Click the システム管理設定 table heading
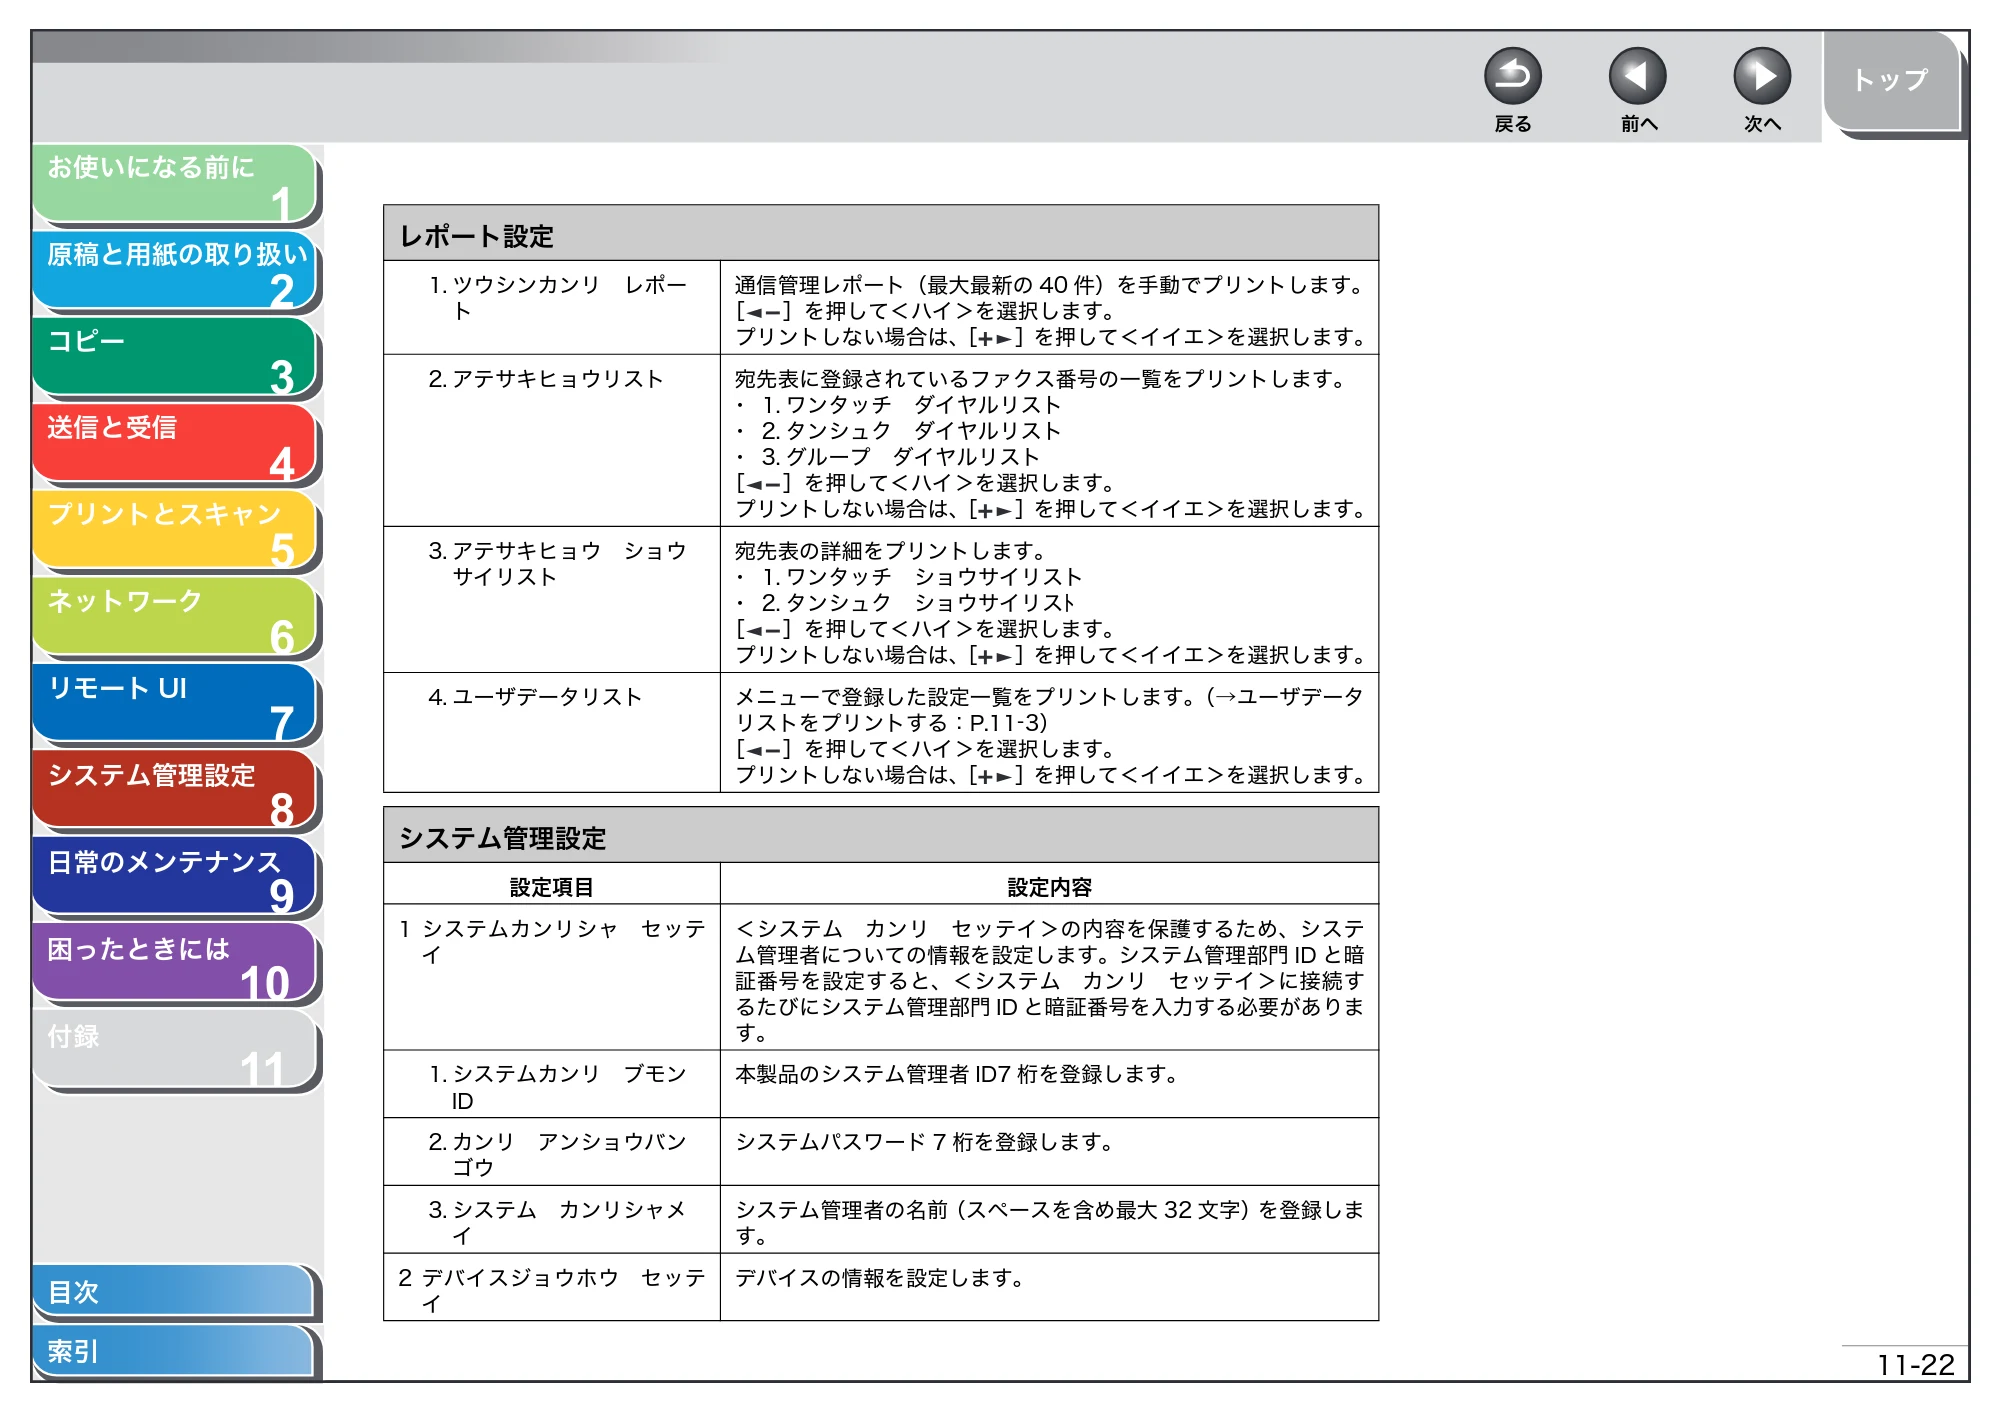The image size is (2000, 1414). pyautogui.click(x=881, y=836)
